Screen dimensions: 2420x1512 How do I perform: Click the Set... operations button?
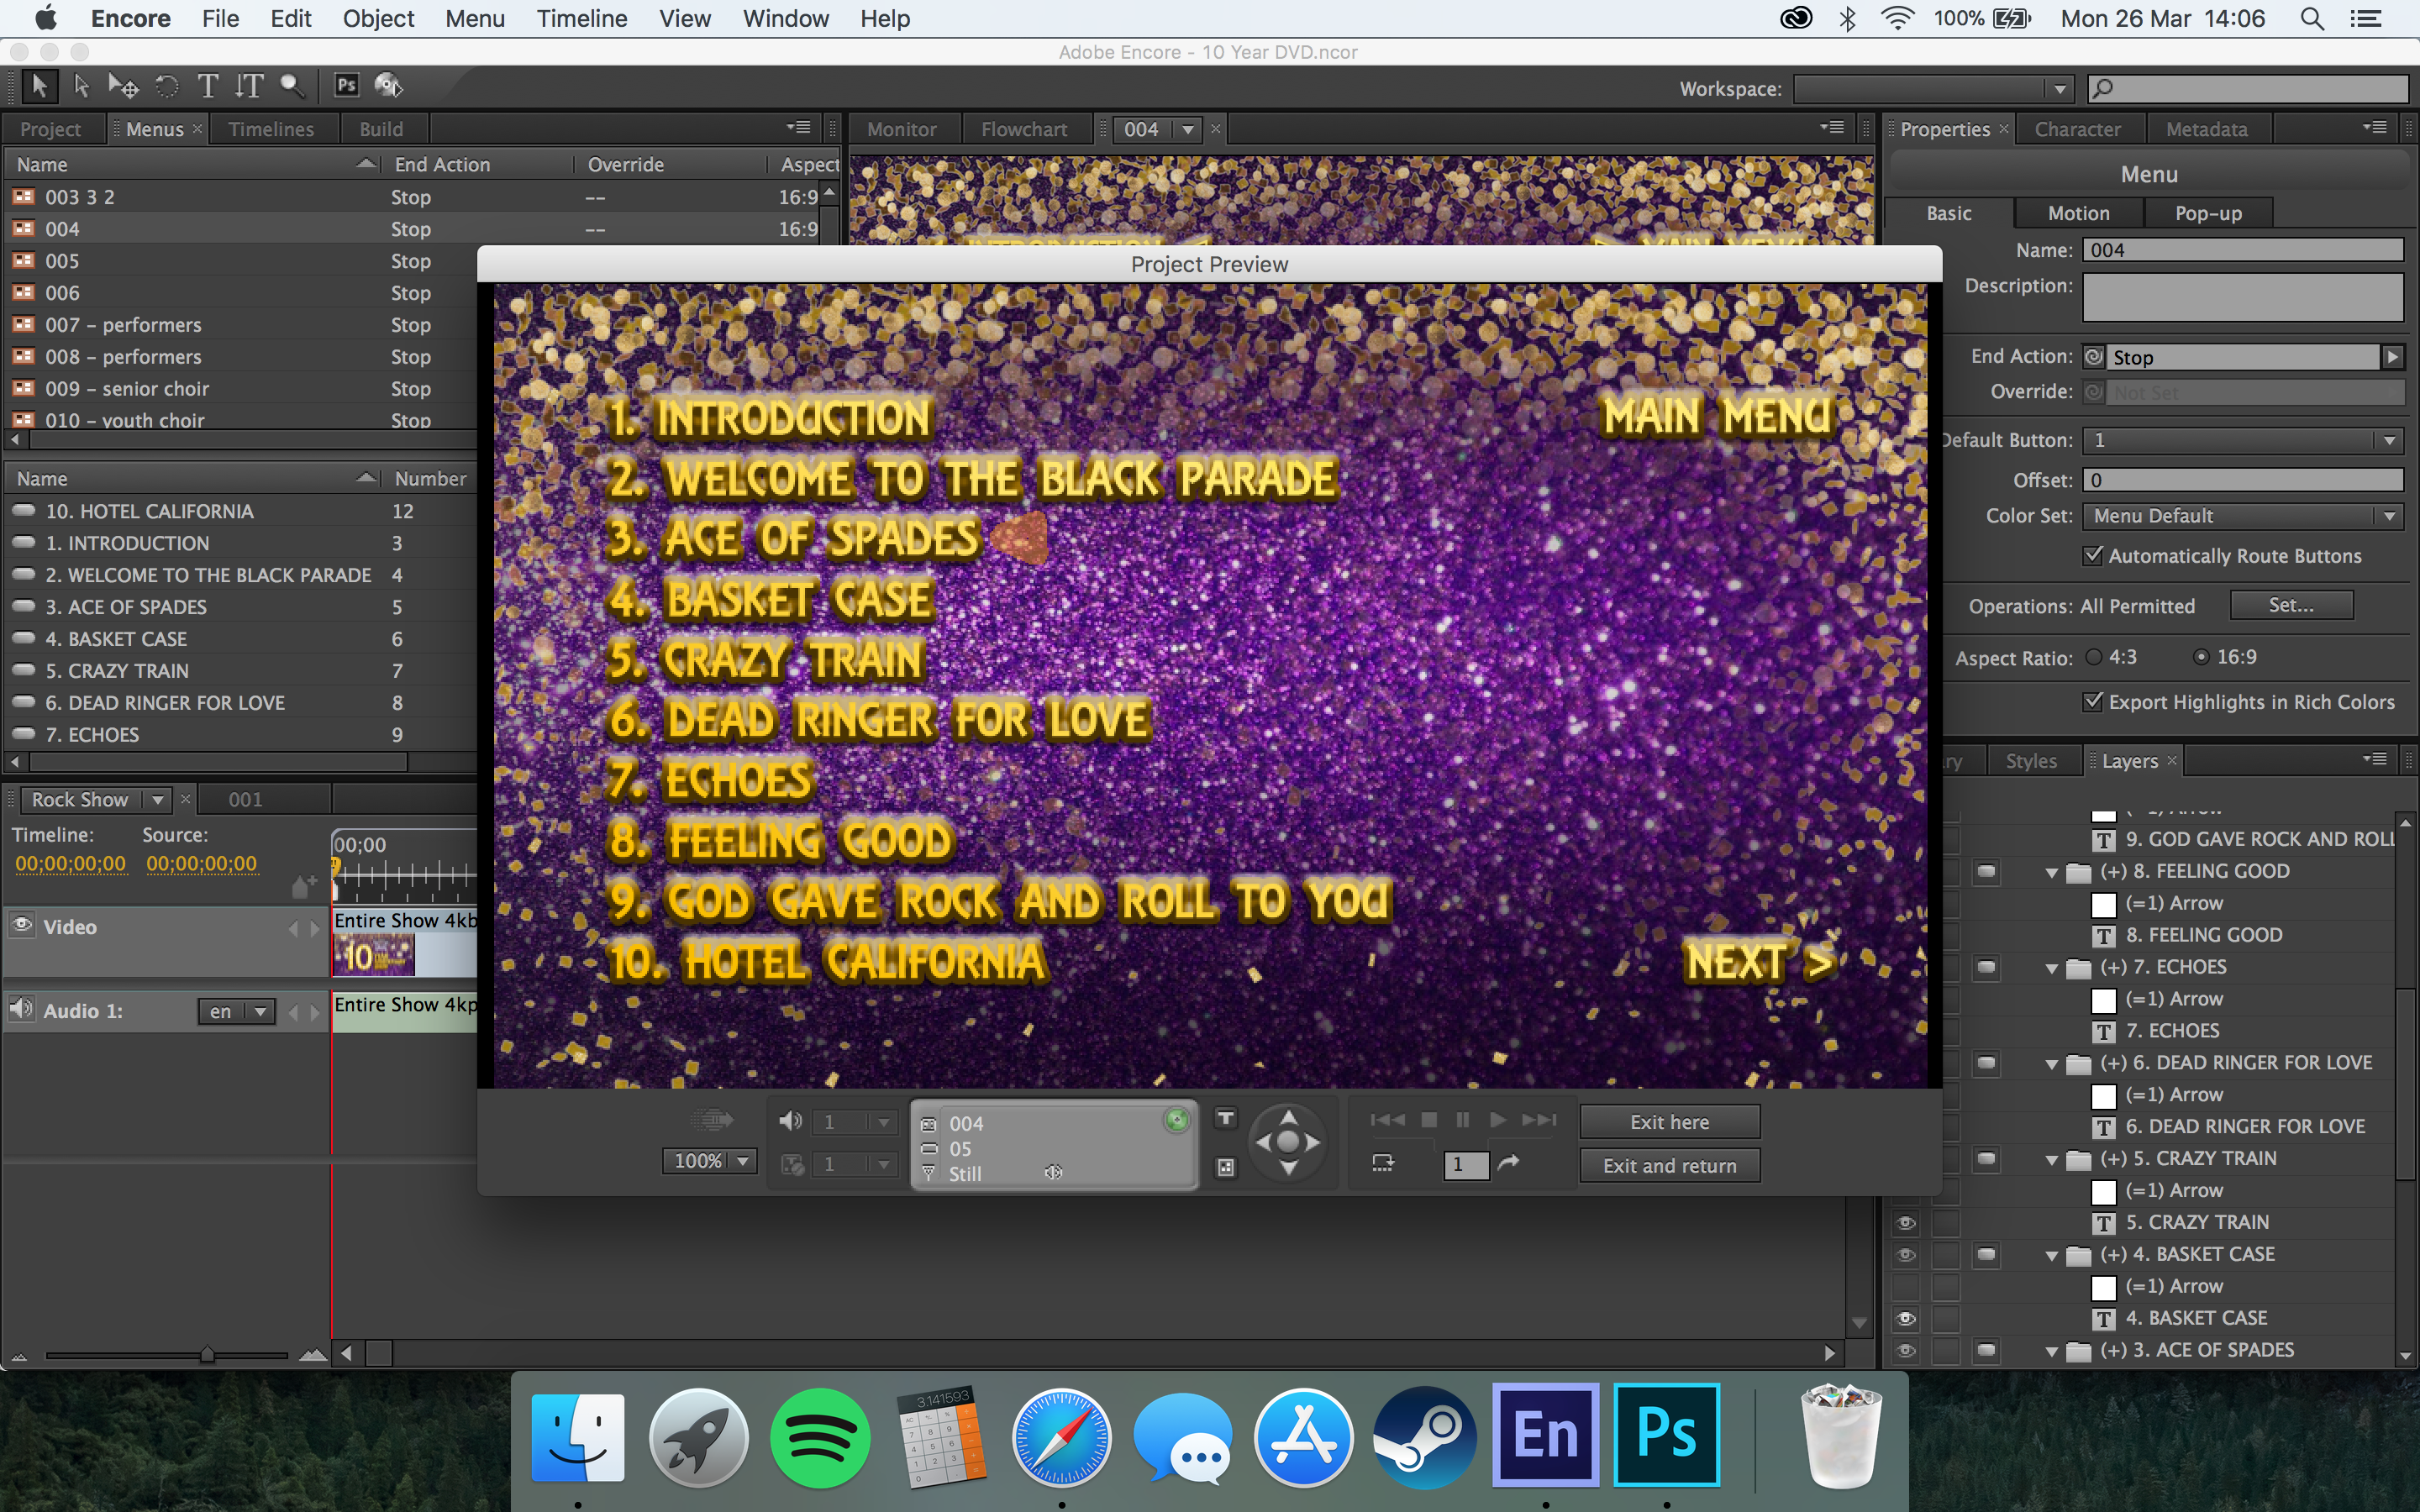tap(2290, 605)
